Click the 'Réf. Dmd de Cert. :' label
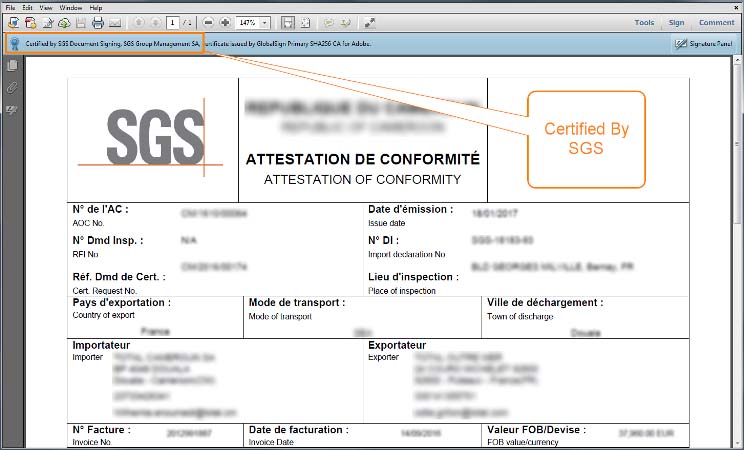Screen dimensions: 744x450 [119, 277]
